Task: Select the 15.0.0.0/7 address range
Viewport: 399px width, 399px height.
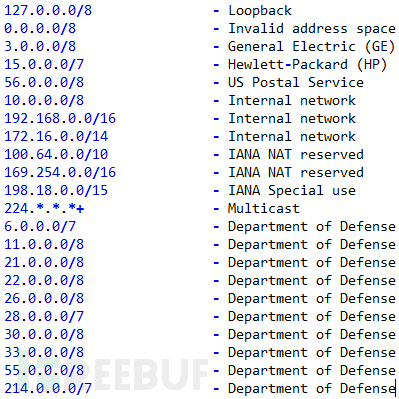Action: pos(44,65)
